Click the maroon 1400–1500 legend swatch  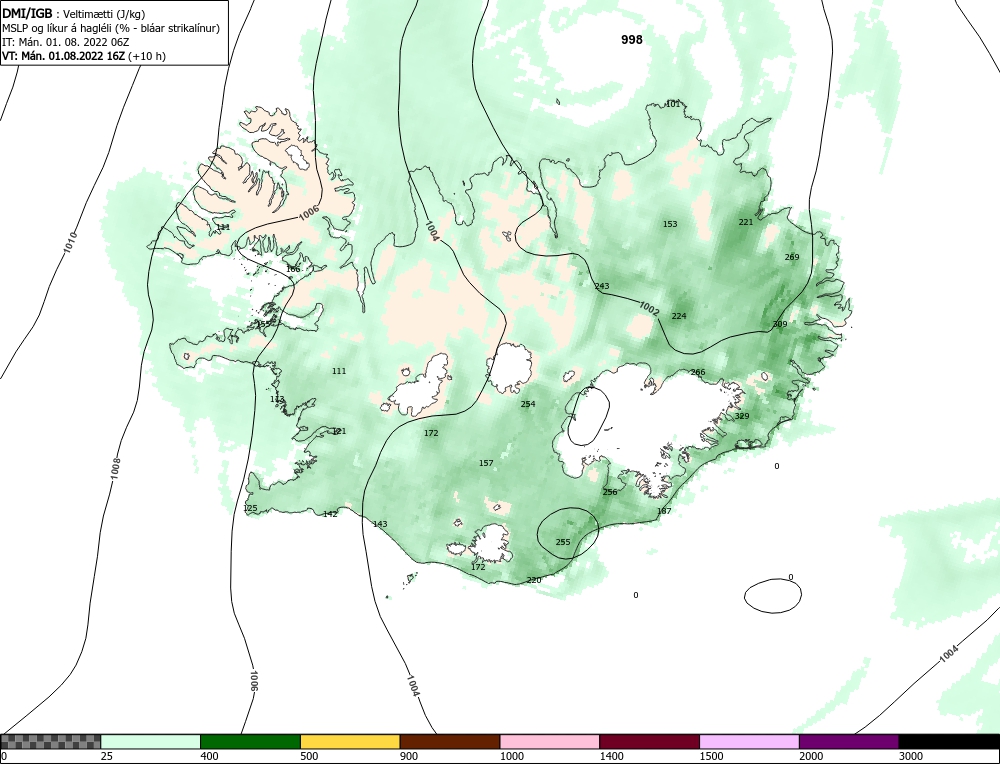(649, 741)
